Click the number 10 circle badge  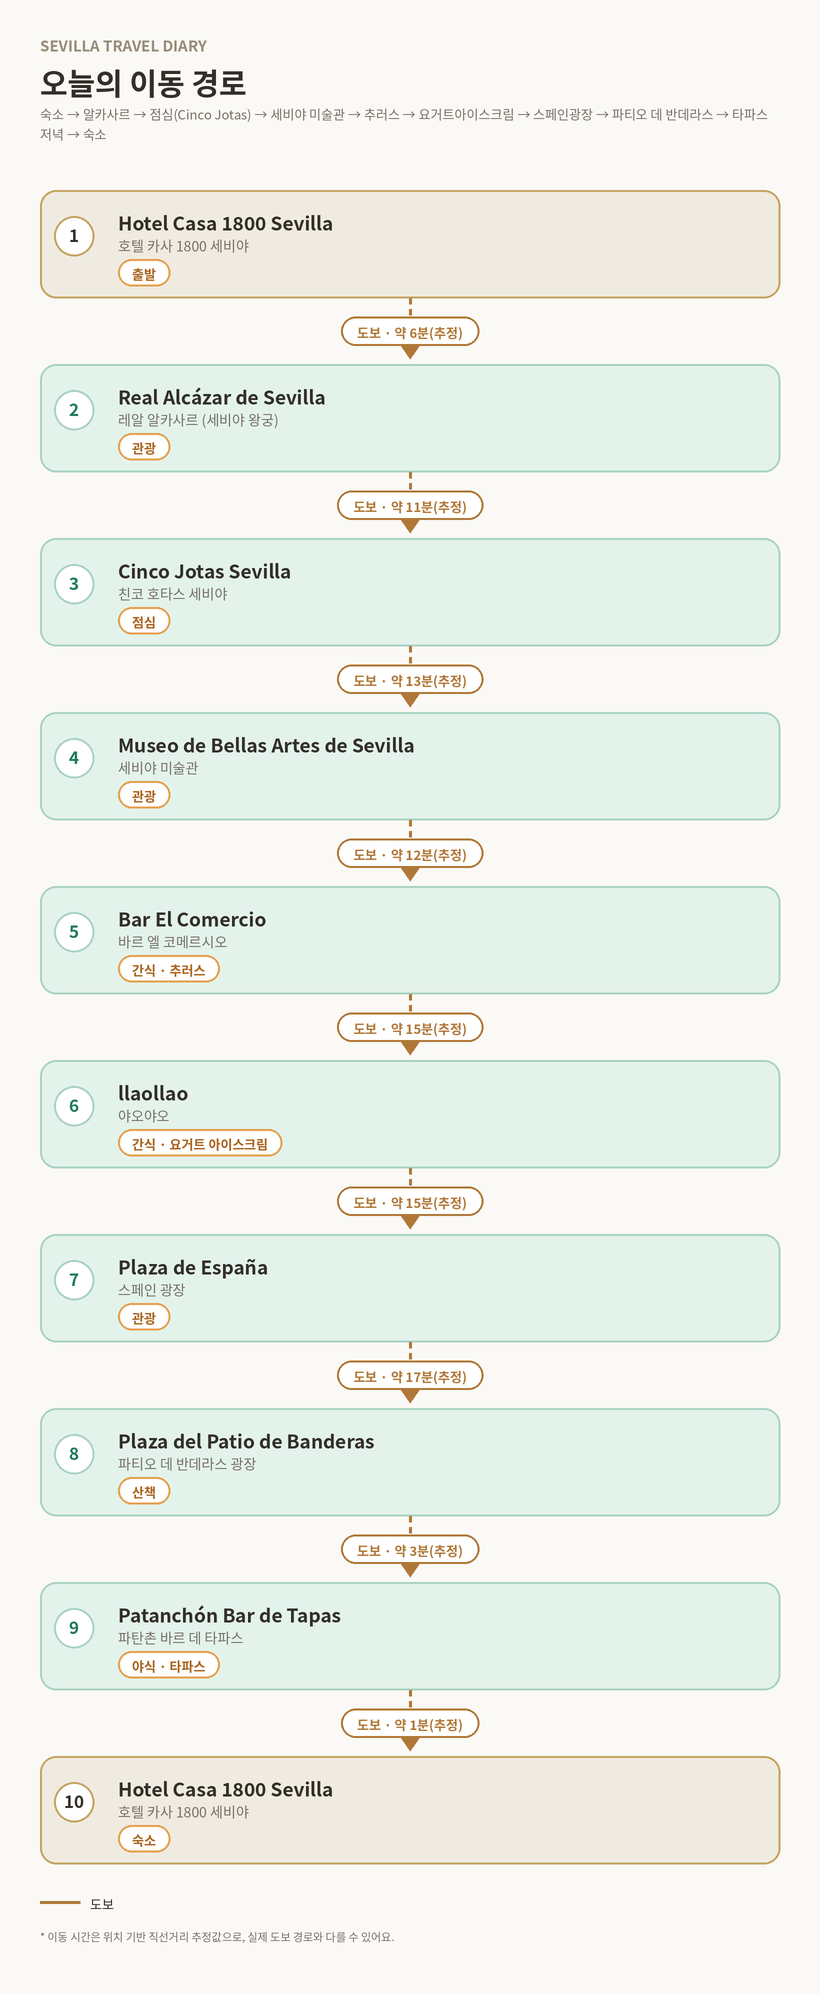point(74,1802)
